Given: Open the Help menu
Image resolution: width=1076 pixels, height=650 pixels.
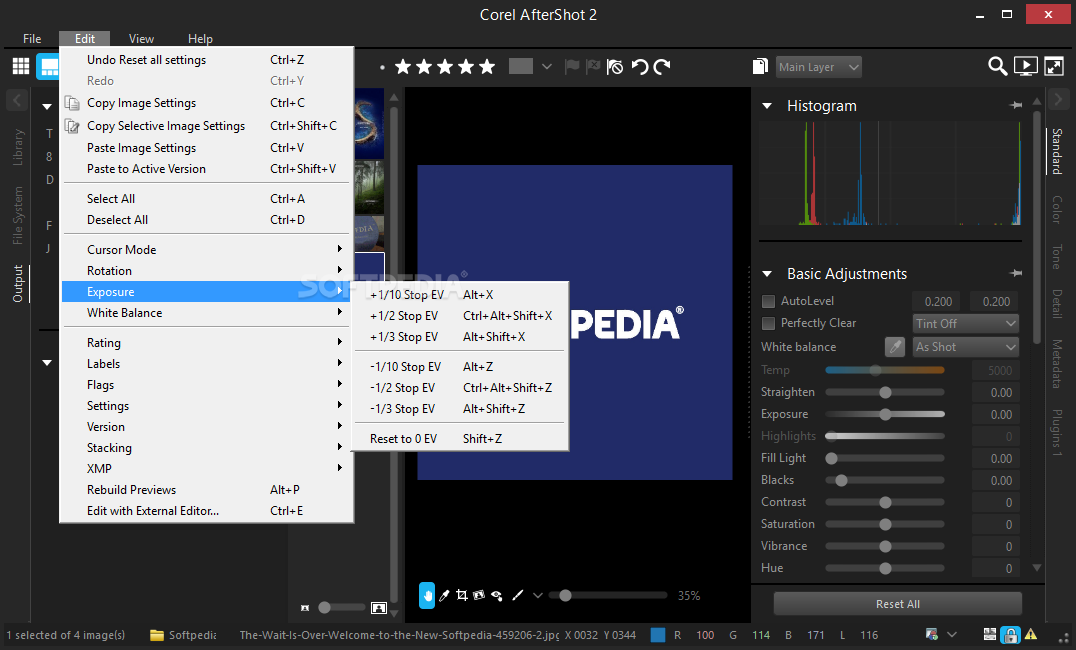Looking at the screenshot, I should click(200, 38).
